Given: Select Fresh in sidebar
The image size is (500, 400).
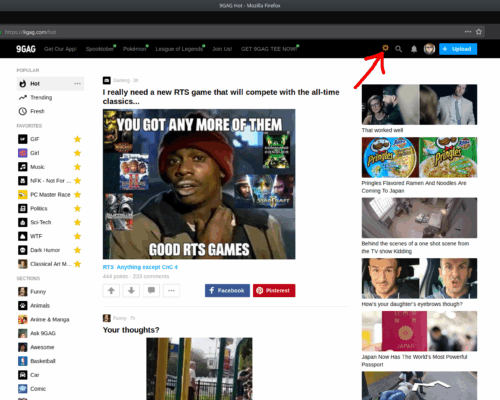Looking at the screenshot, I should (x=37, y=111).
